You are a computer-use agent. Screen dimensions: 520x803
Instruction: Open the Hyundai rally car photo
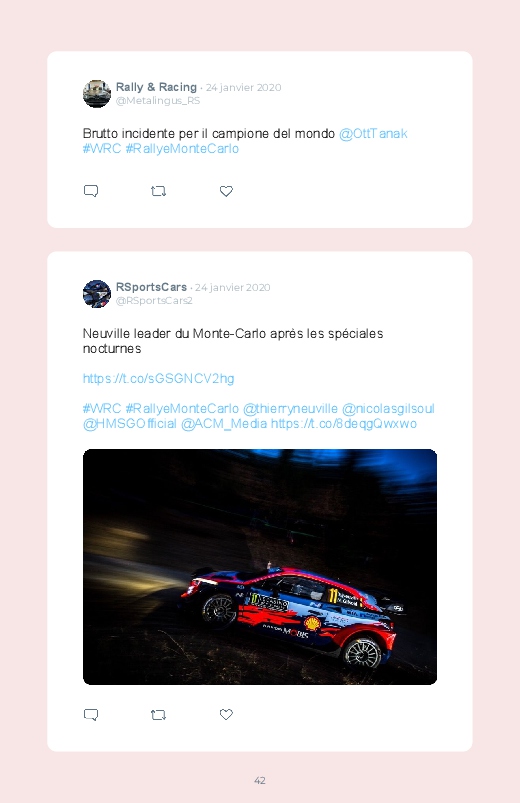pyautogui.click(x=260, y=567)
